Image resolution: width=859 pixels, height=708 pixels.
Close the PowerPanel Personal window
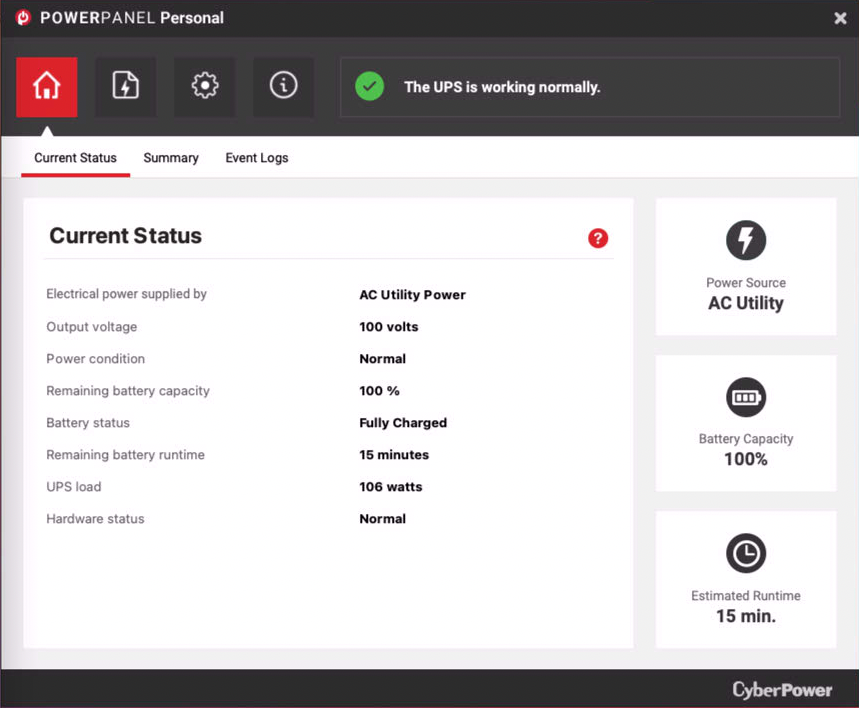[840, 18]
